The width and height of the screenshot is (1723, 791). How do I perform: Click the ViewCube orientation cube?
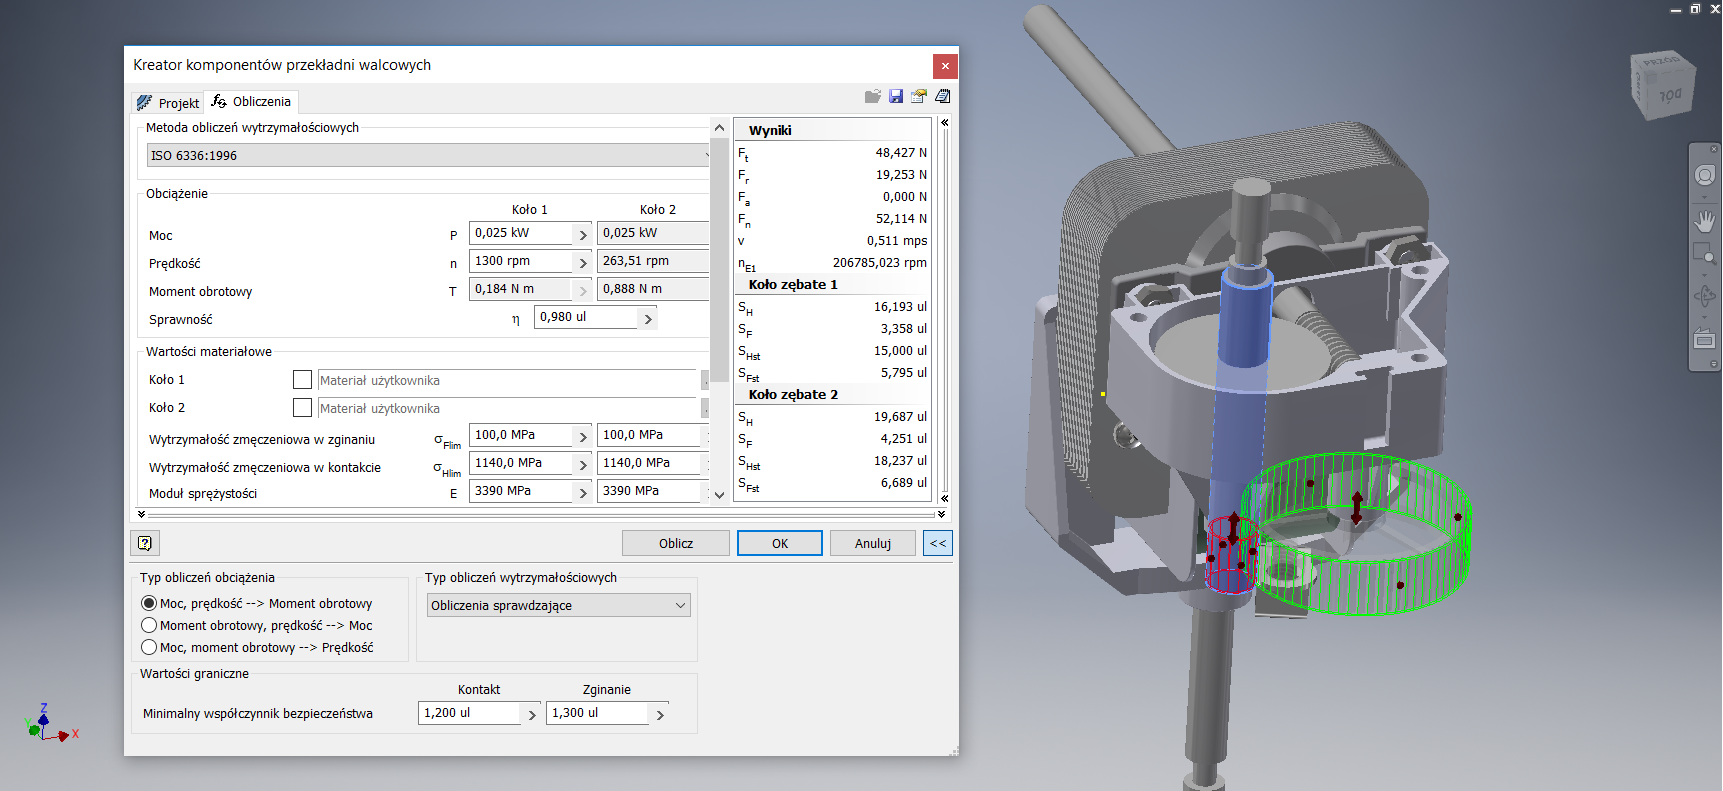point(1663,85)
